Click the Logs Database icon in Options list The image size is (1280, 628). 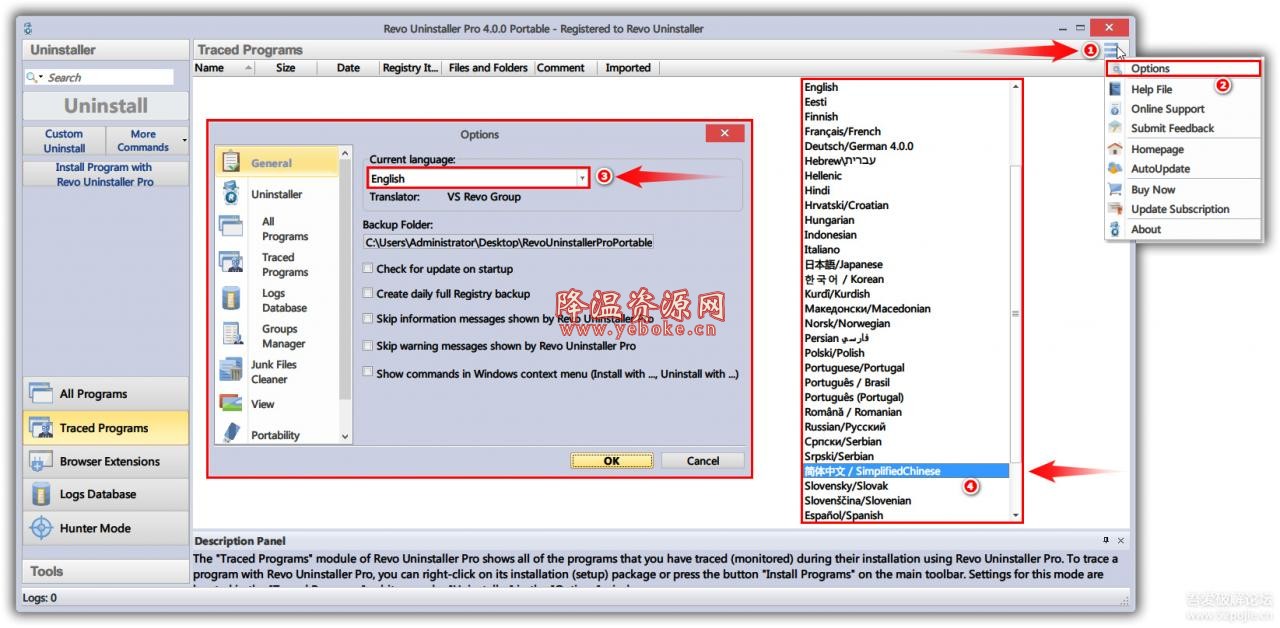coord(231,299)
